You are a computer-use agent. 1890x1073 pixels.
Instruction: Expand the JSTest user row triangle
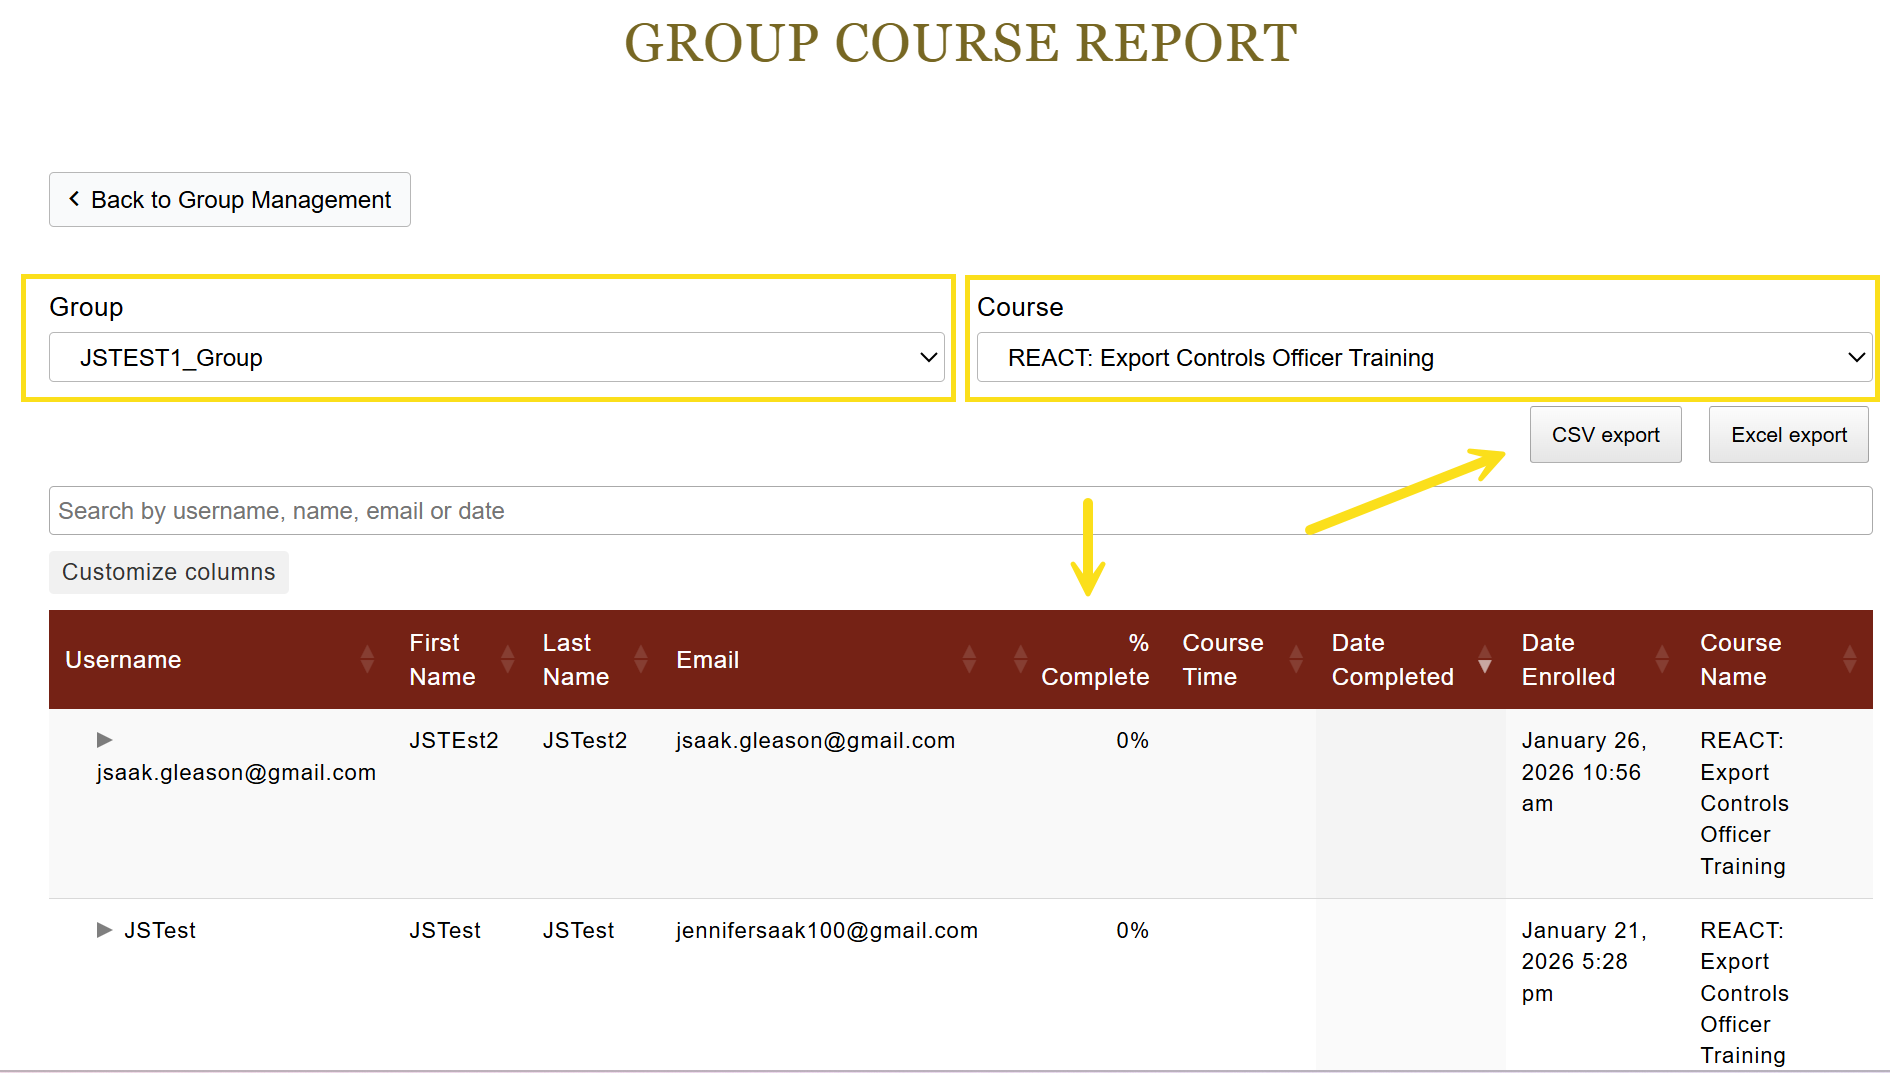click(x=104, y=930)
